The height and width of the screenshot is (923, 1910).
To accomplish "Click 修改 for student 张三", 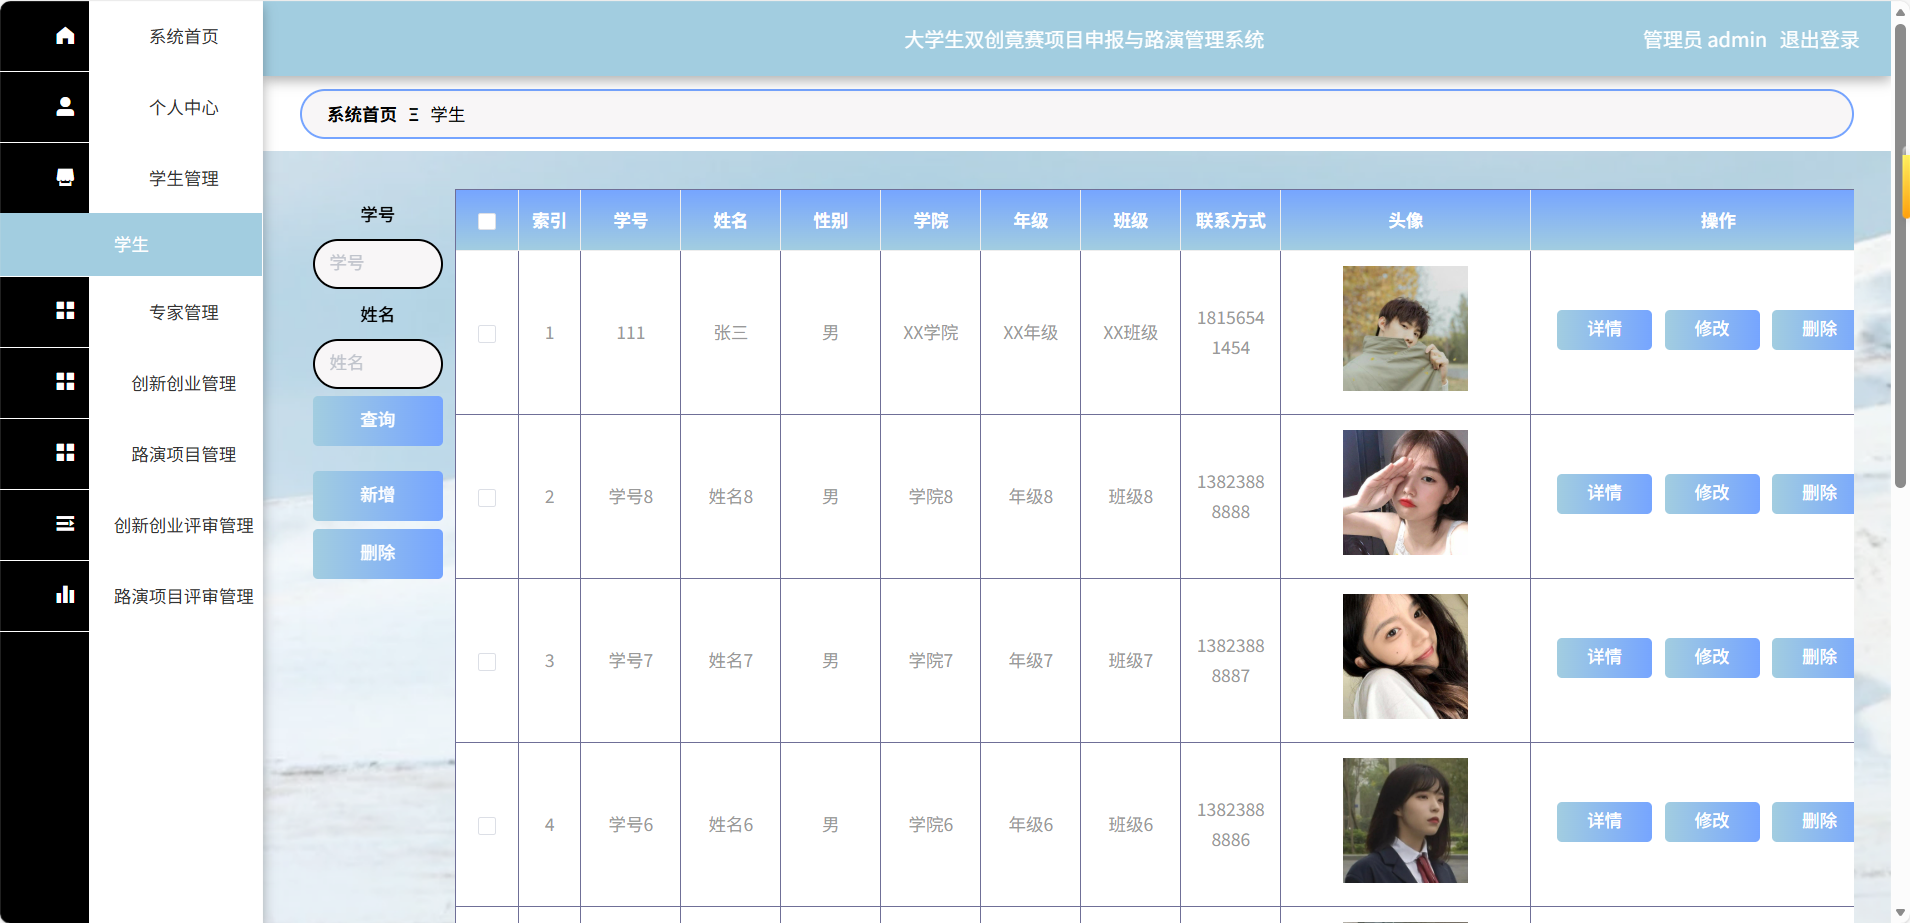I will point(1712,329).
